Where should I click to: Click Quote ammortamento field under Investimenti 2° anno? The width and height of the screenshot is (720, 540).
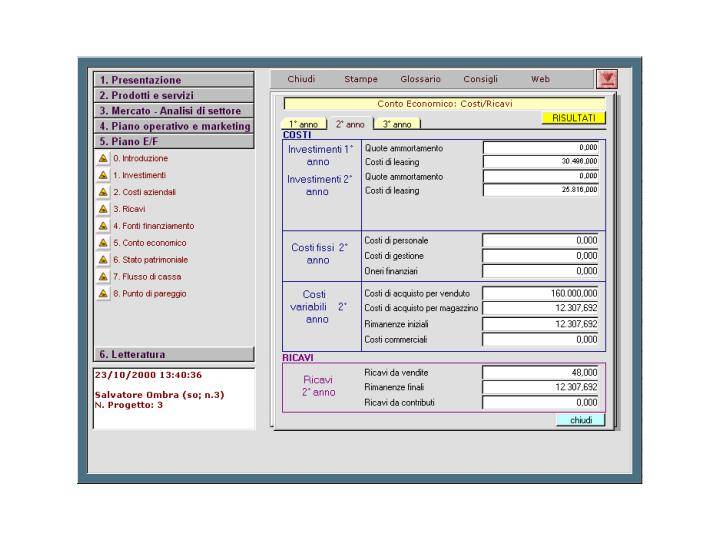pos(541,176)
